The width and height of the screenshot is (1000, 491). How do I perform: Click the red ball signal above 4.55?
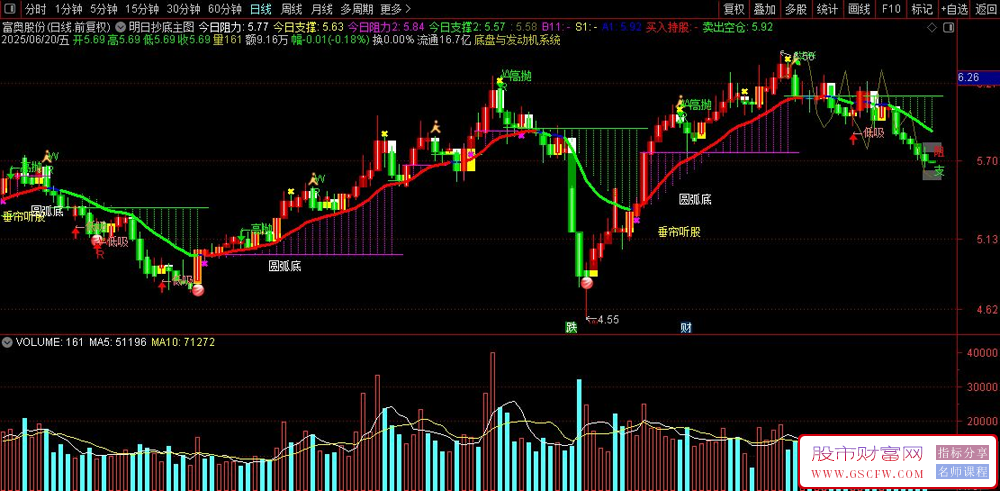pyautogui.click(x=586, y=282)
